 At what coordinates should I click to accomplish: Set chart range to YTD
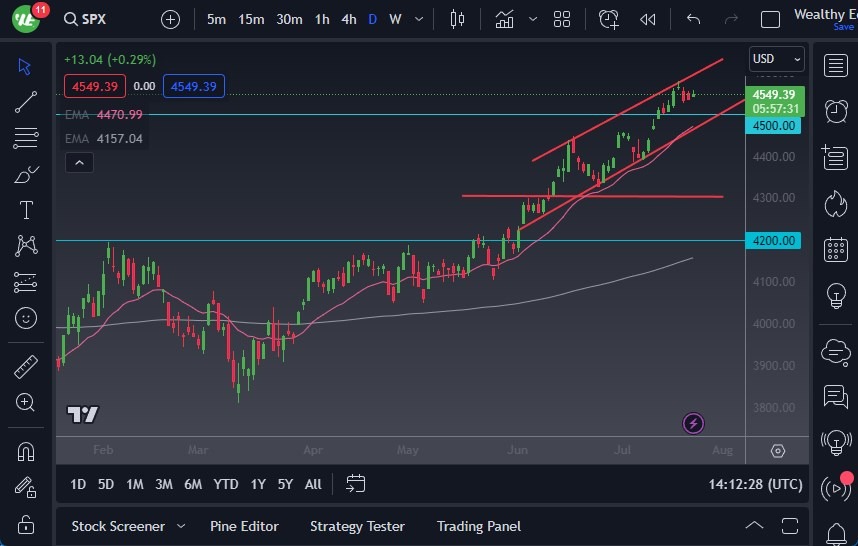pyautogui.click(x=226, y=484)
